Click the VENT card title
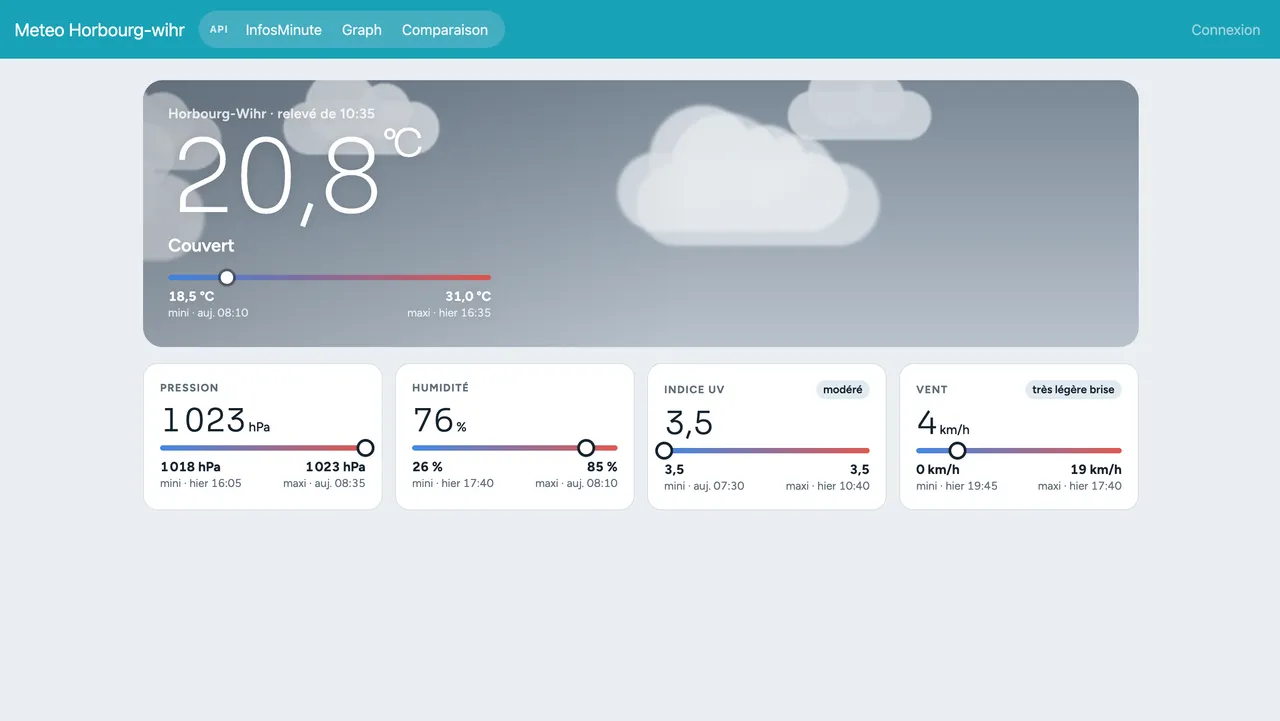Screen dimensions: 1280x721 point(932,390)
